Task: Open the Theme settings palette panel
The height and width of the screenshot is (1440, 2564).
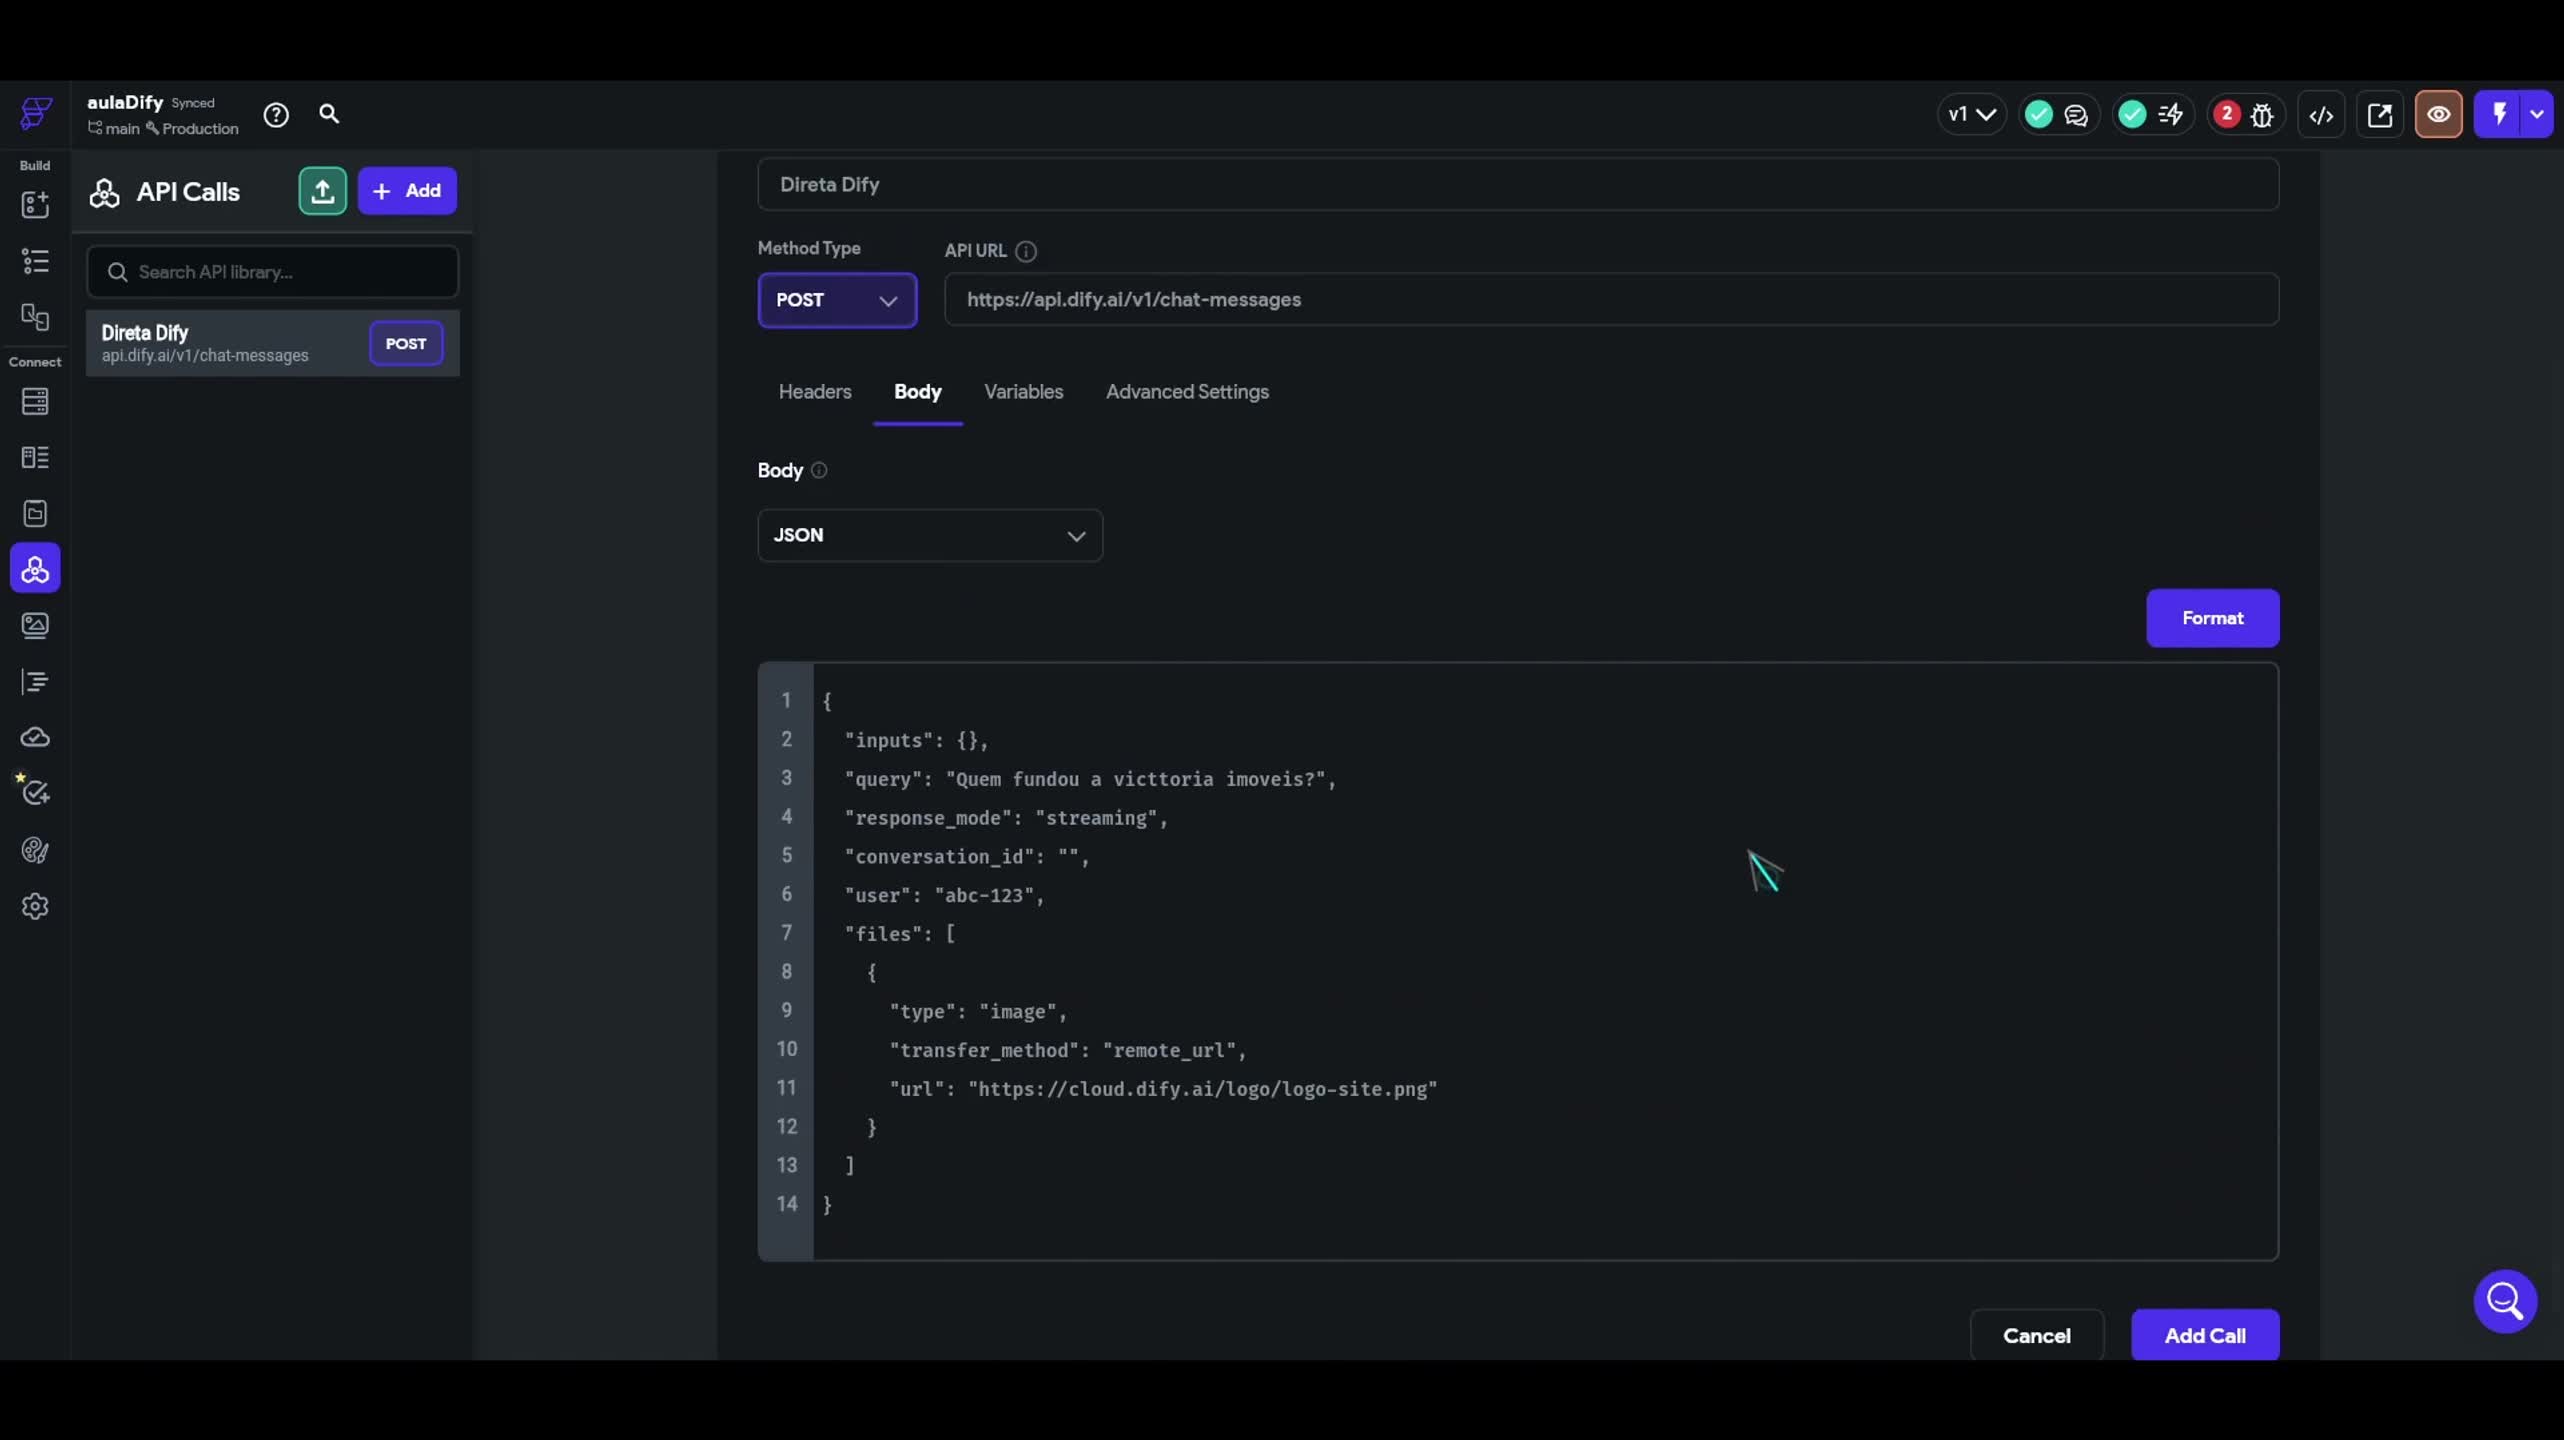Action: click(35, 851)
